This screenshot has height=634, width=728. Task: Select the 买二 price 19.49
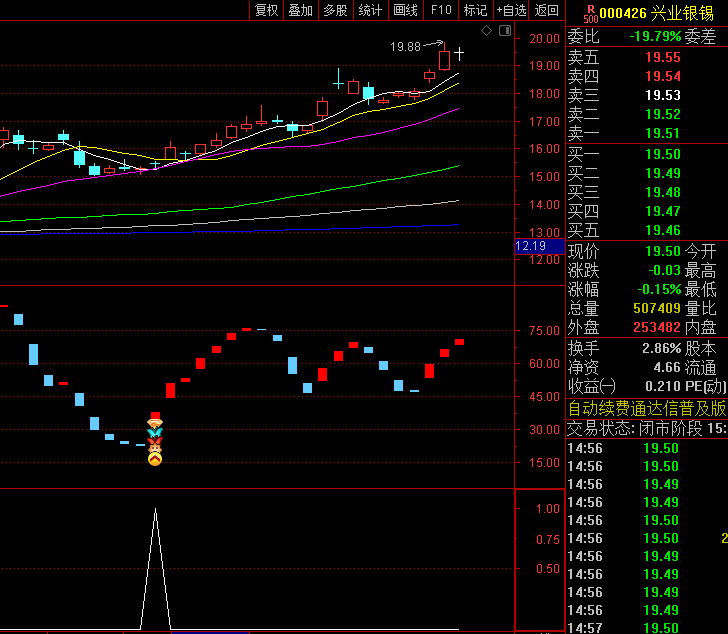[x=663, y=174]
